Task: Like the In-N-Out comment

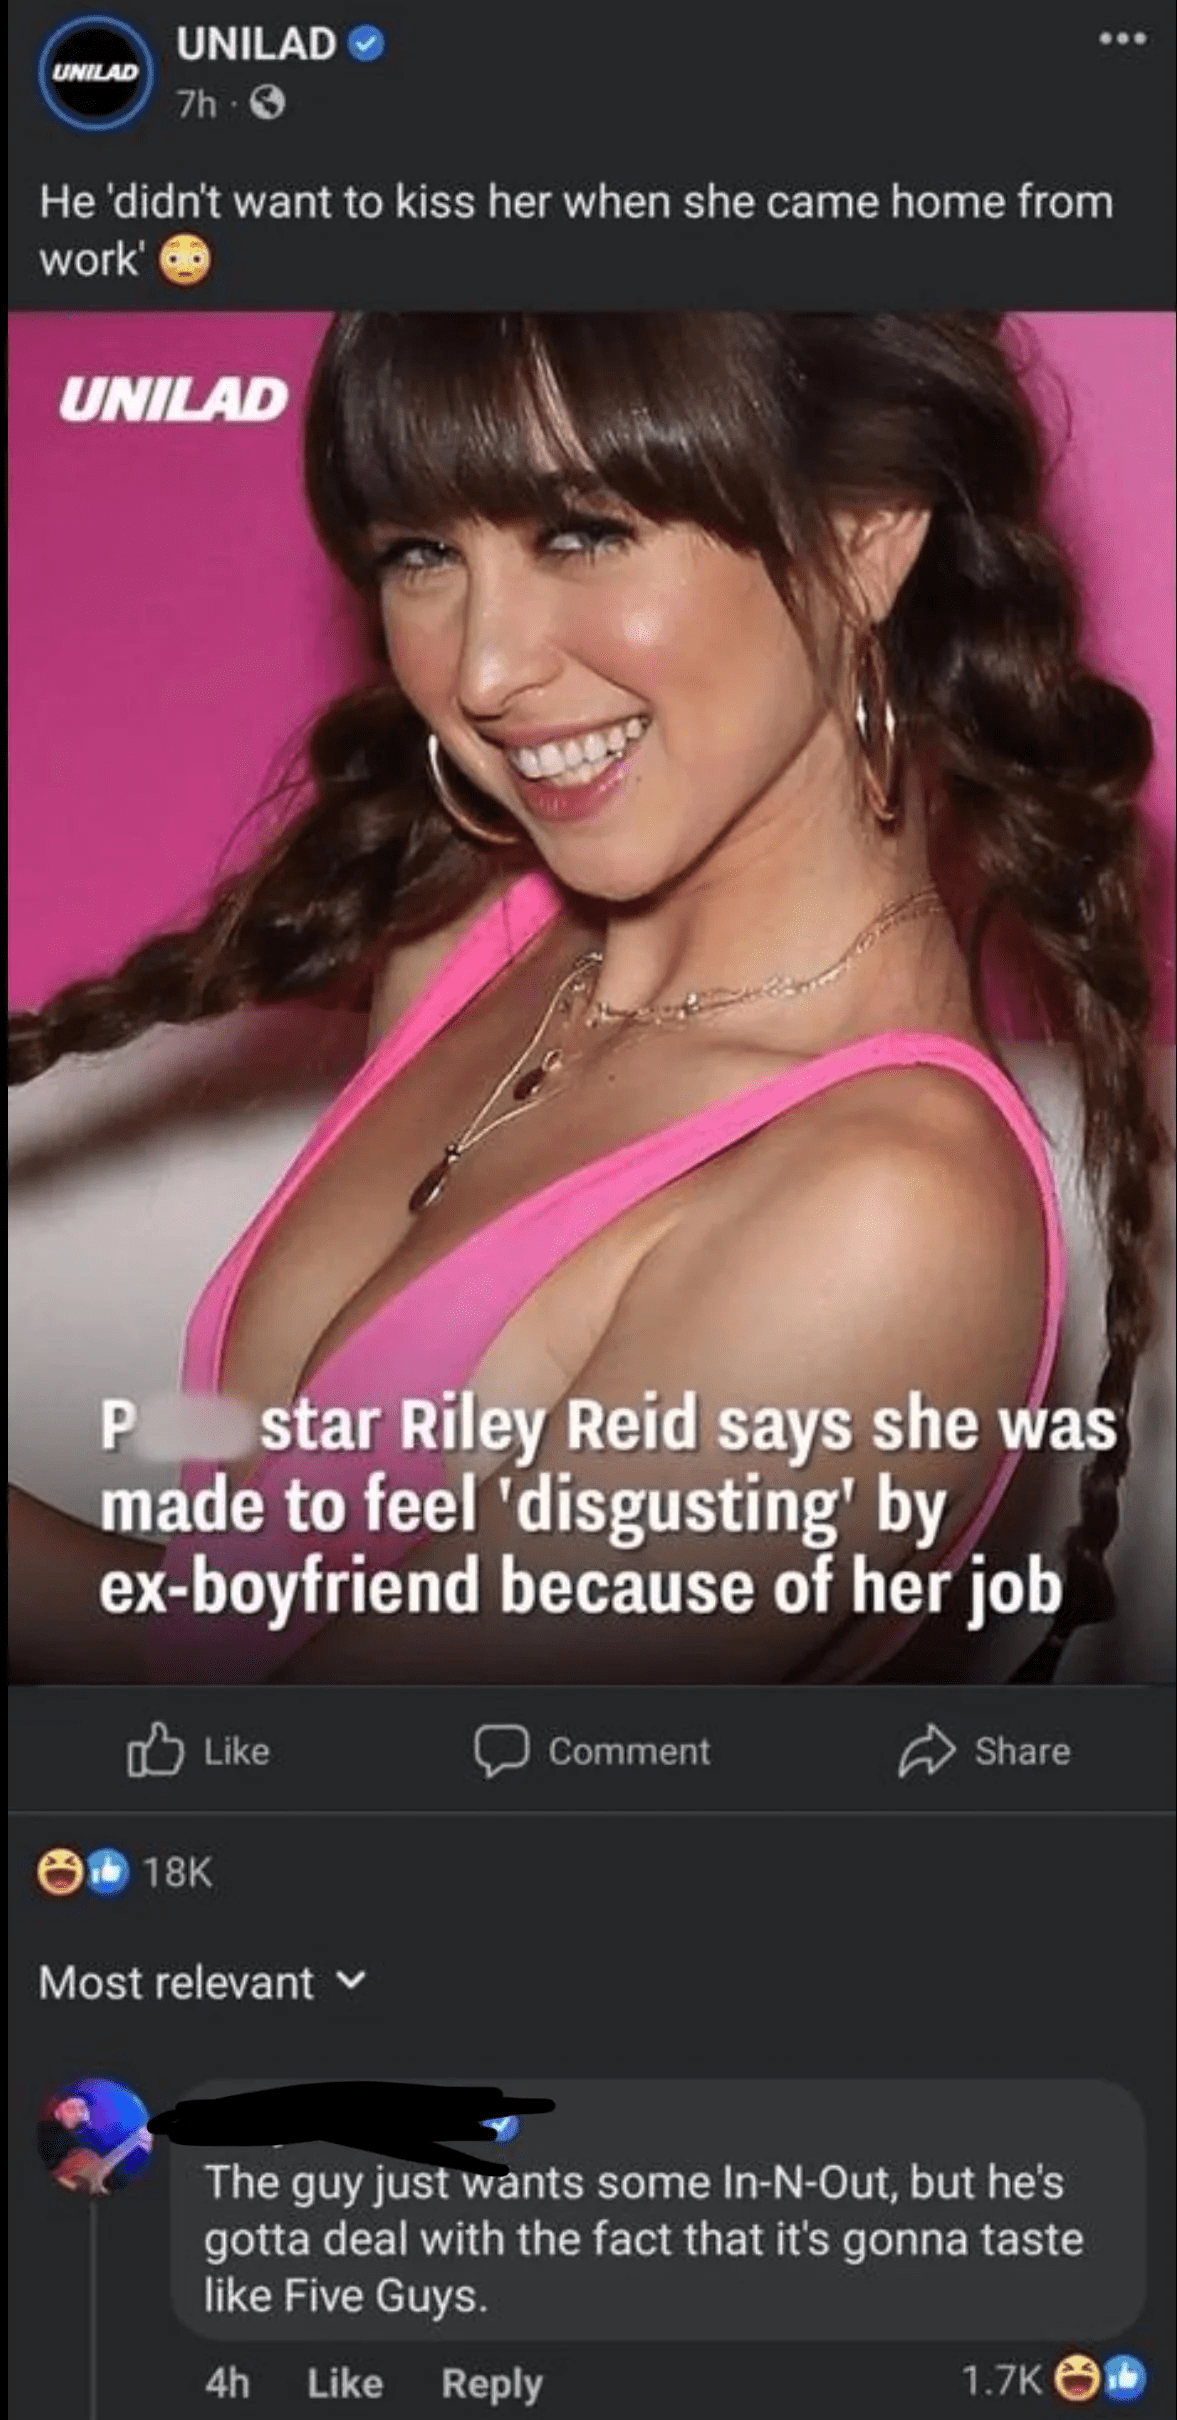Action: click(x=345, y=2383)
